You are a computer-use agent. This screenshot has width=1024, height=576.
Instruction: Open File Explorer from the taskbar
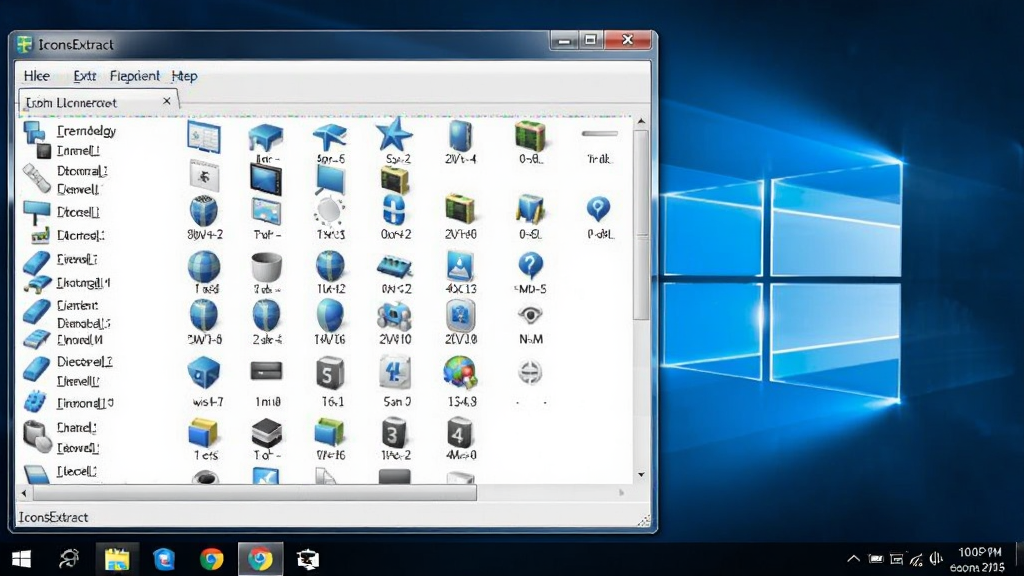(117, 559)
